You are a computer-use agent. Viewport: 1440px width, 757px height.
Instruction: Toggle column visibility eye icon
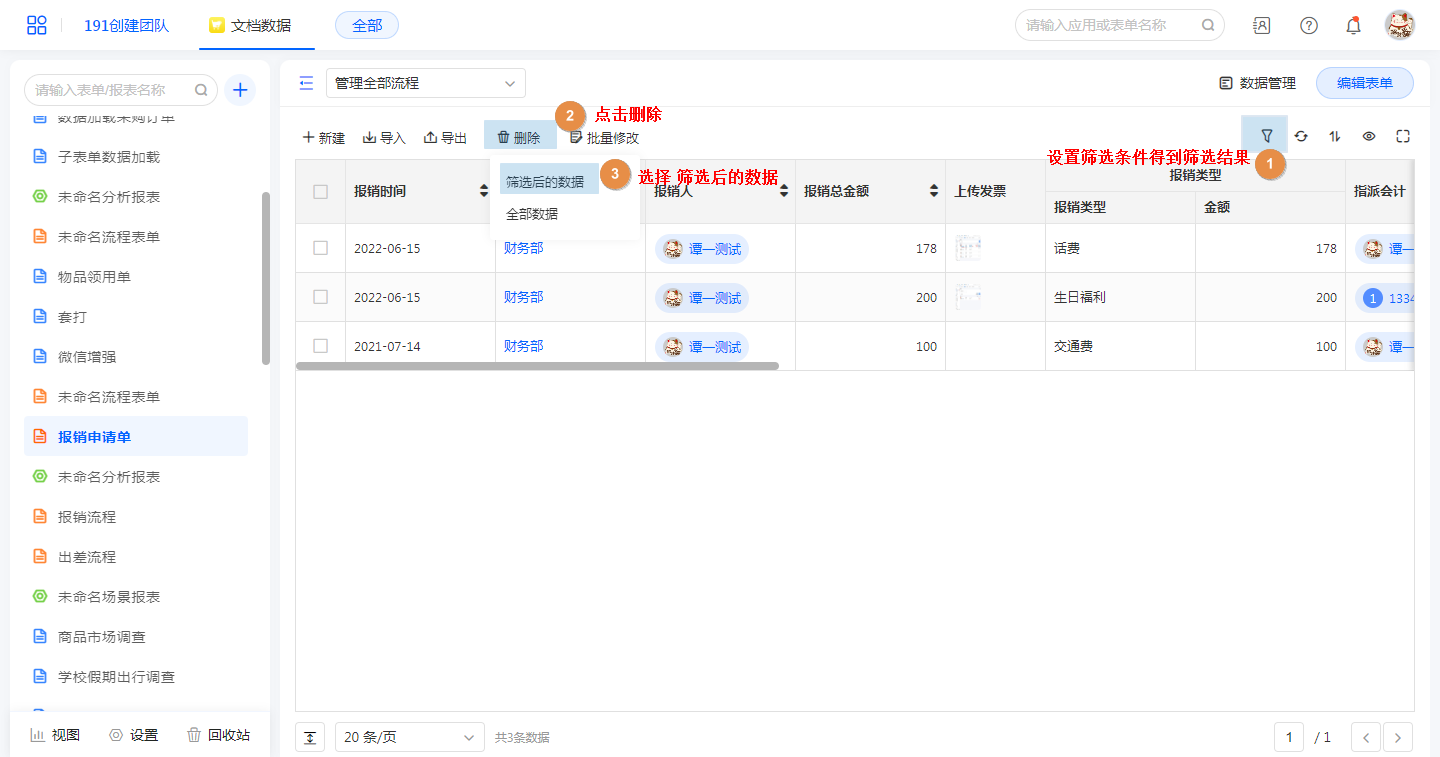coord(1369,137)
